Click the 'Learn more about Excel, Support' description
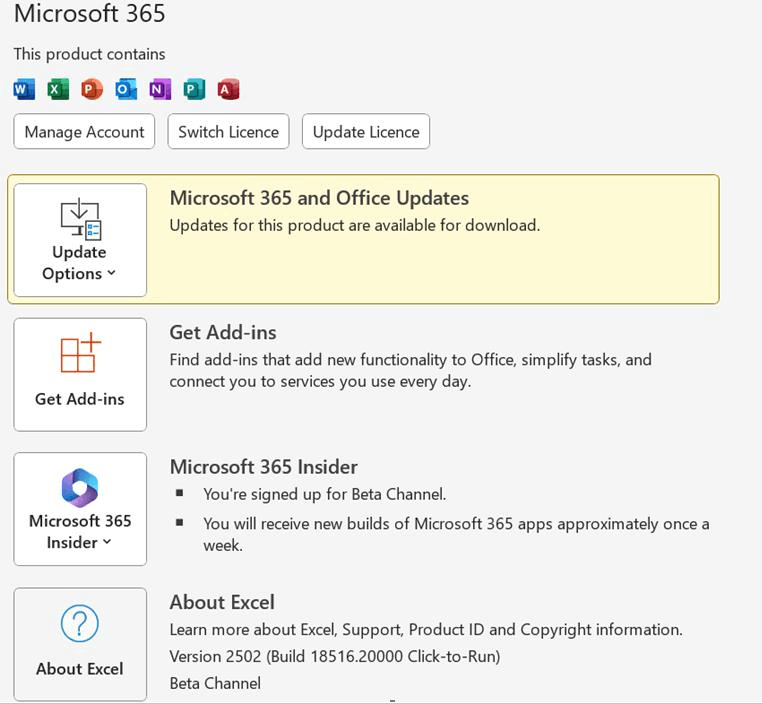 [x=426, y=630]
